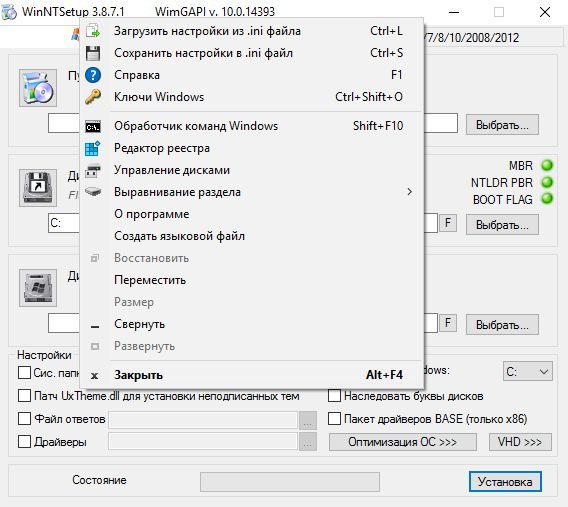Click the Управление дисками disk icon
568x507 pixels.
pos(93,171)
